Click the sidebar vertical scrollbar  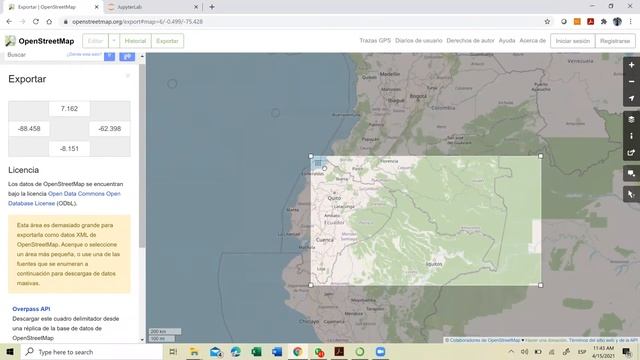[x=142, y=155]
